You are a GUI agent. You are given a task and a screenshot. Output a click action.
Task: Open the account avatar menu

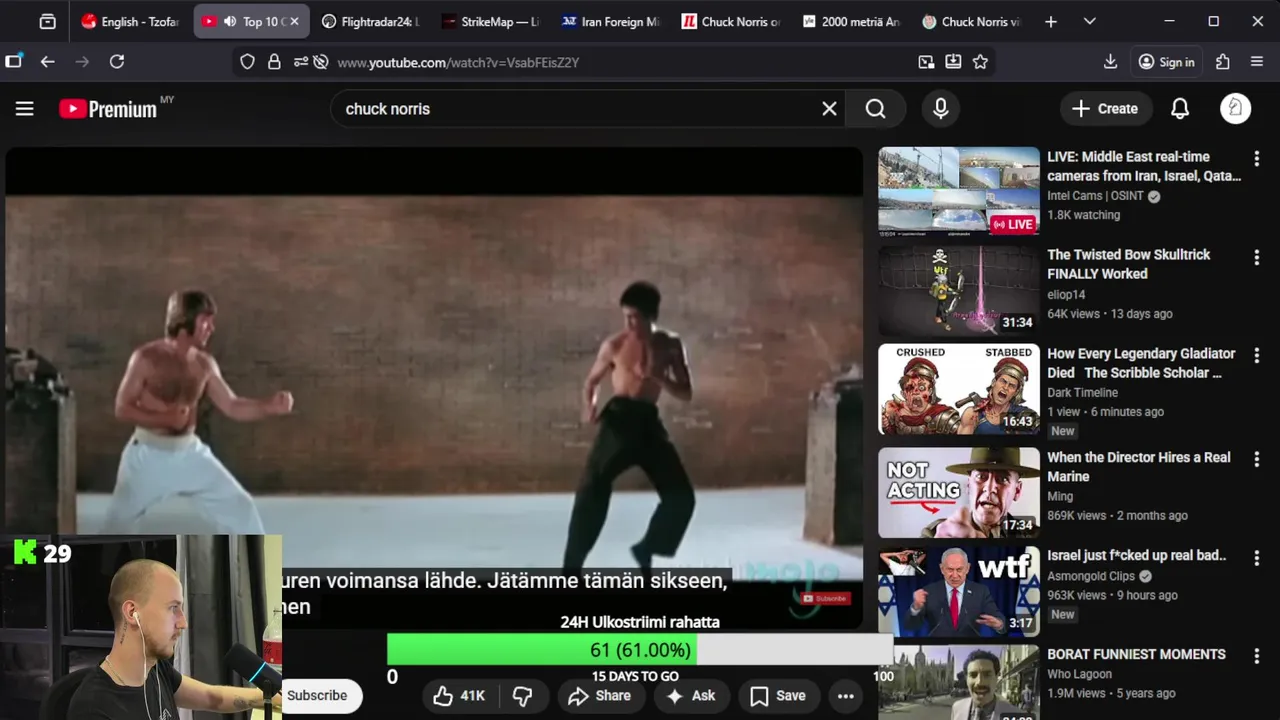tap(1236, 109)
